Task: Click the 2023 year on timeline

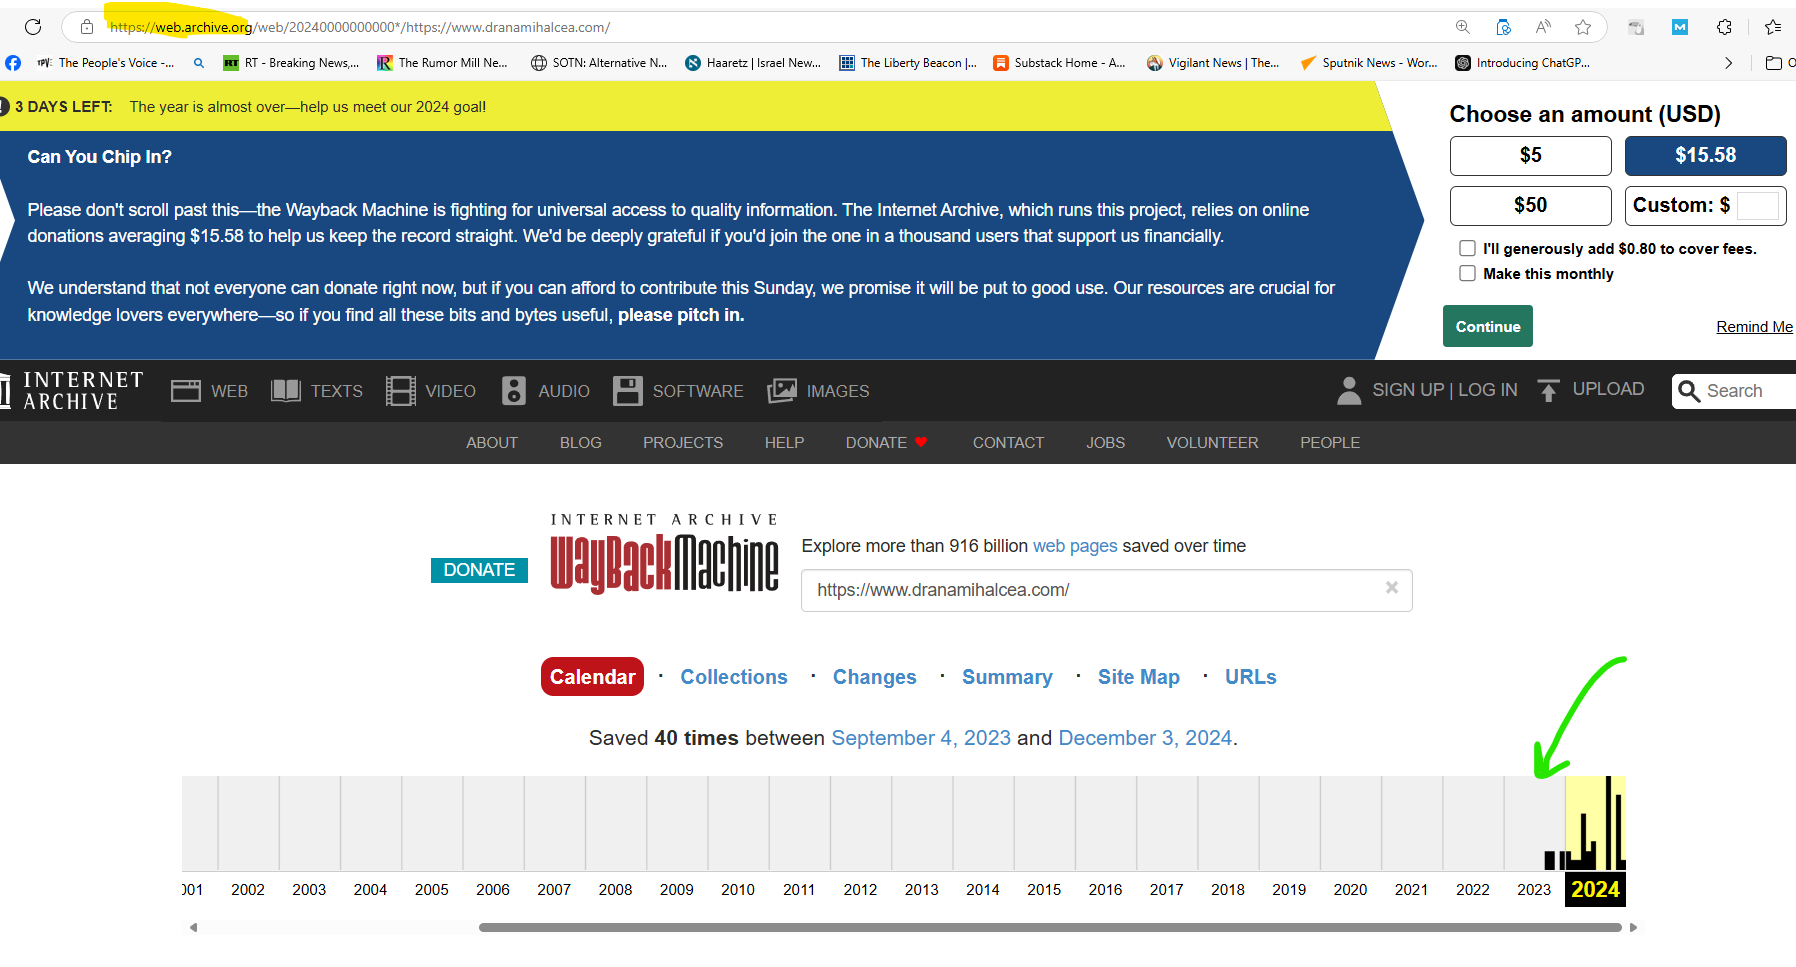Action: coord(1534,889)
